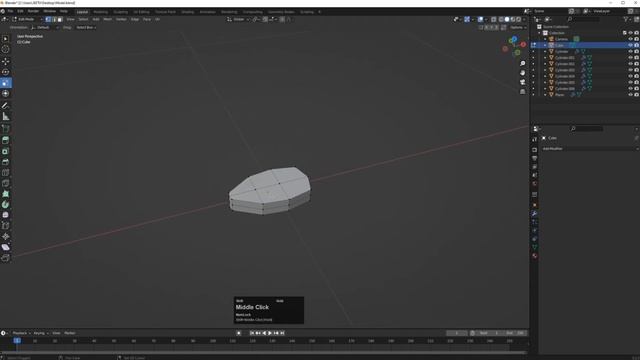The image size is (640, 360).
Task: Enable edge select mode
Action: pyautogui.click(x=54, y=19)
